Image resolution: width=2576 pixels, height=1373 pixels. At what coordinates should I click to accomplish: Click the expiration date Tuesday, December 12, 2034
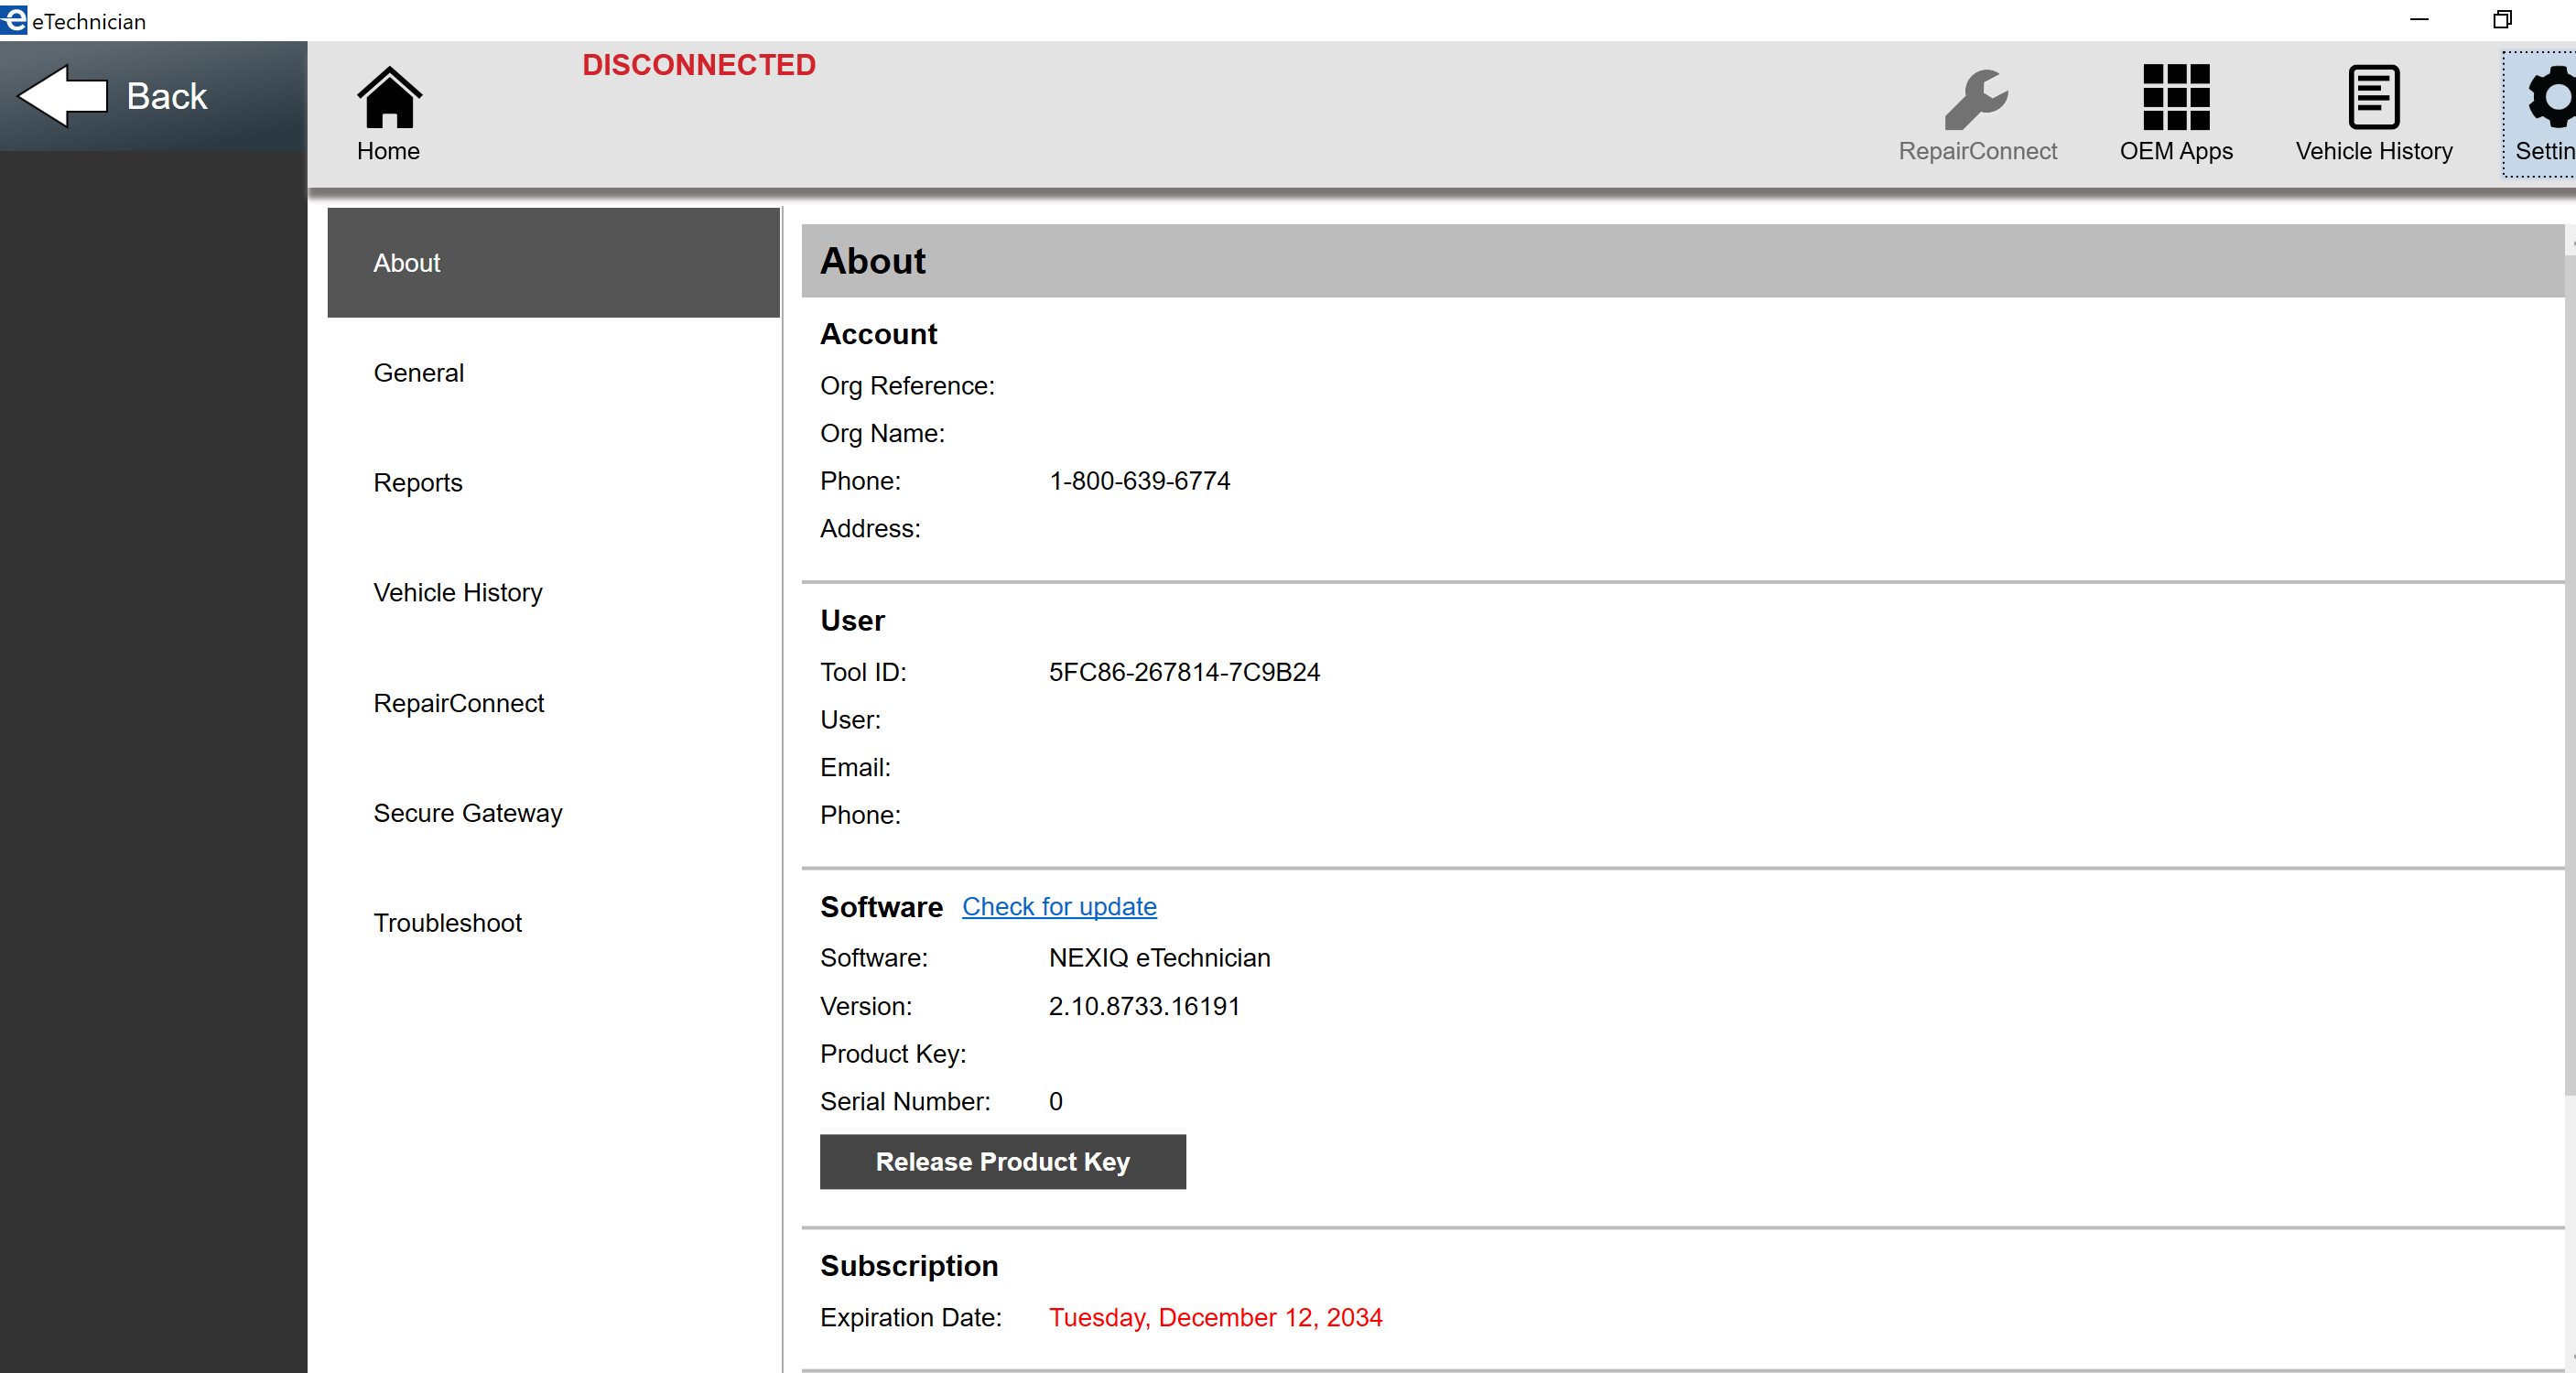[x=1215, y=1317]
